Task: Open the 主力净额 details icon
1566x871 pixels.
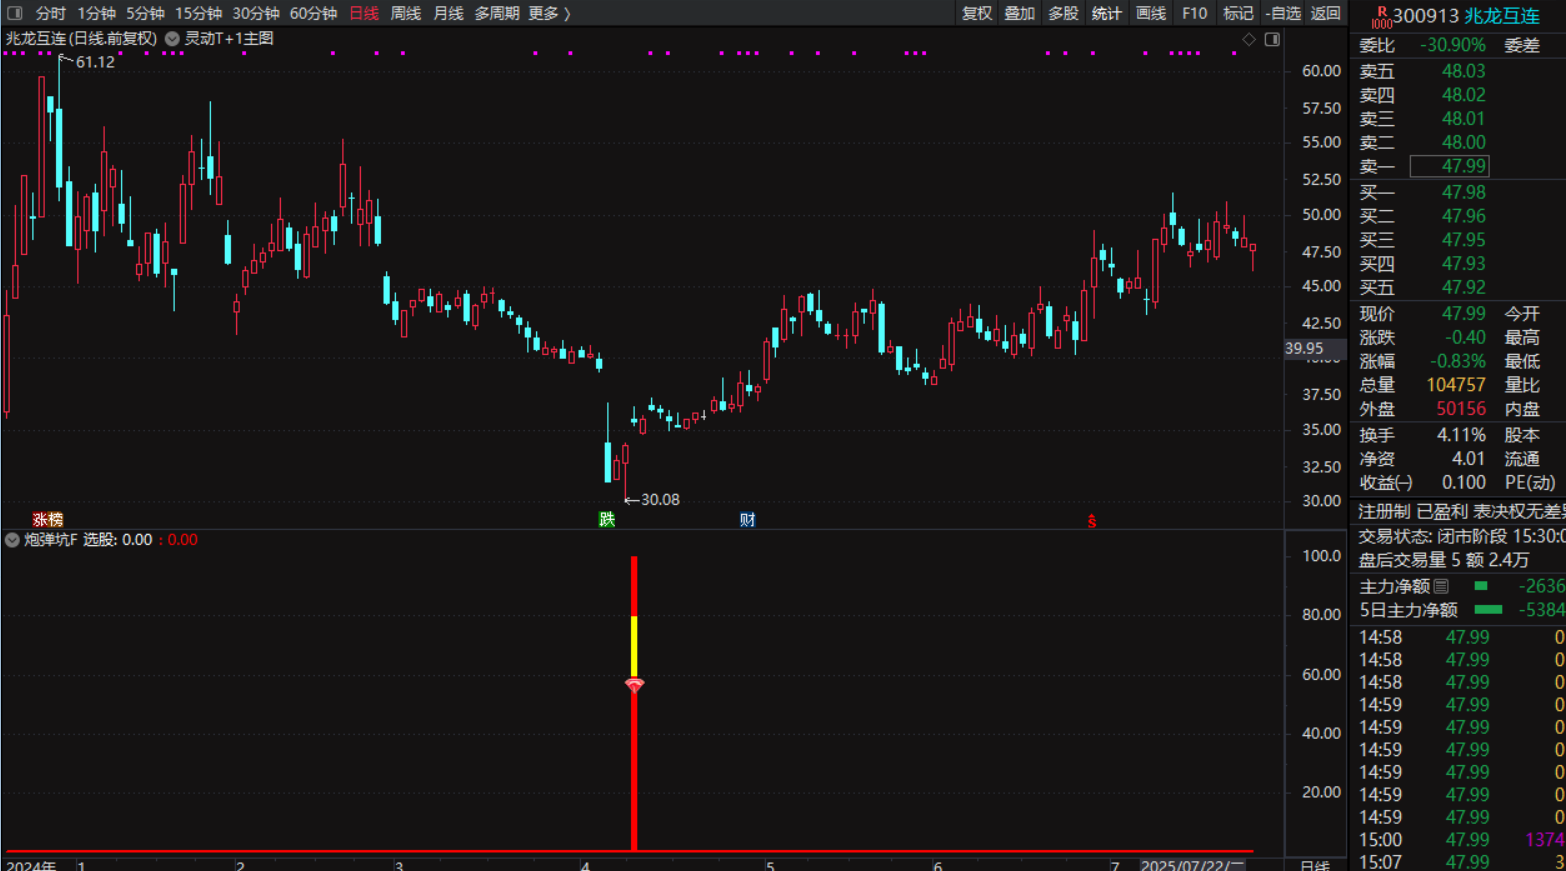Action: [x=1441, y=586]
